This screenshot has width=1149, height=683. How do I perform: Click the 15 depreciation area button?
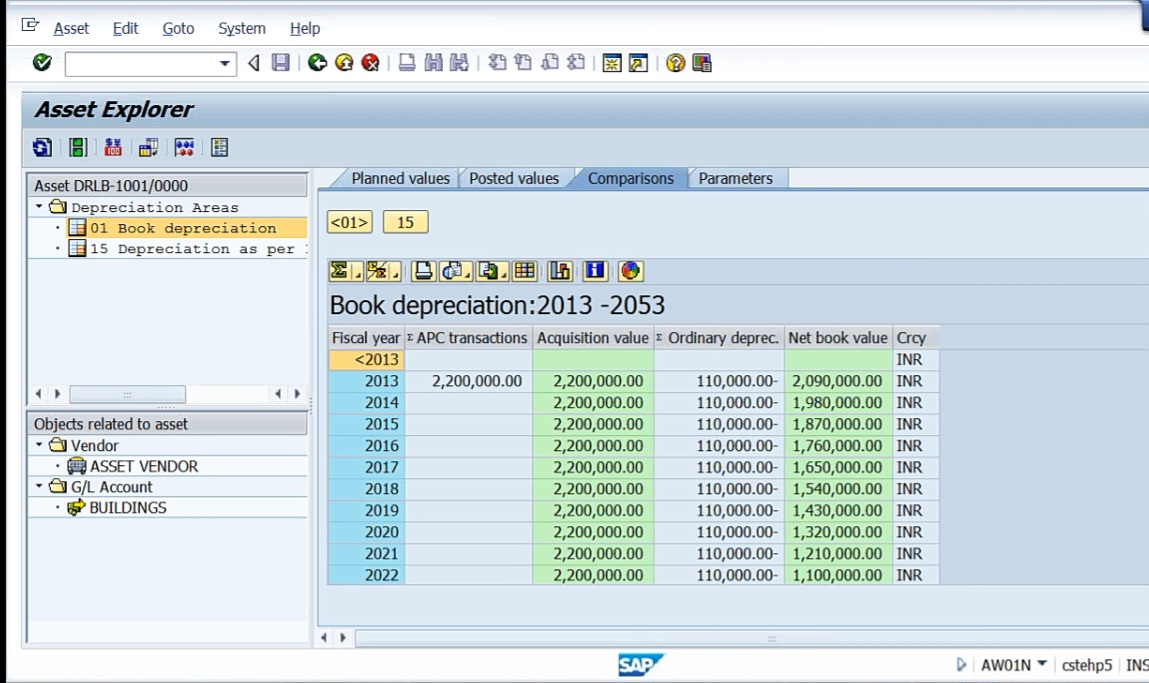[405, 222]
